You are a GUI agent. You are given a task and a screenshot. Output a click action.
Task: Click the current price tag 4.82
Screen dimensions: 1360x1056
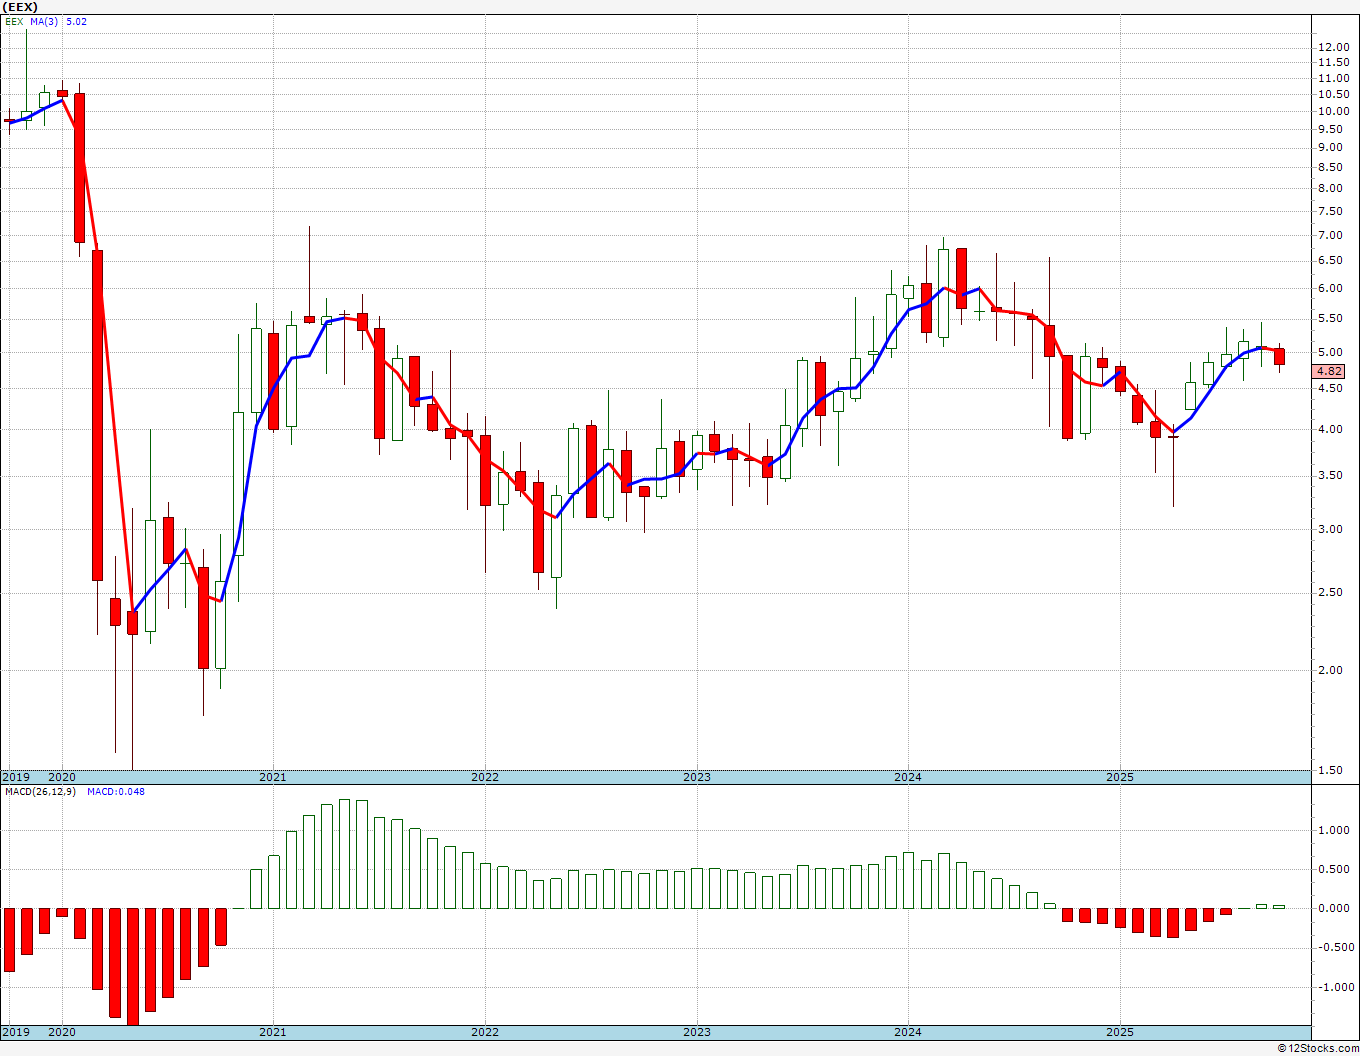coord(1330,371)
